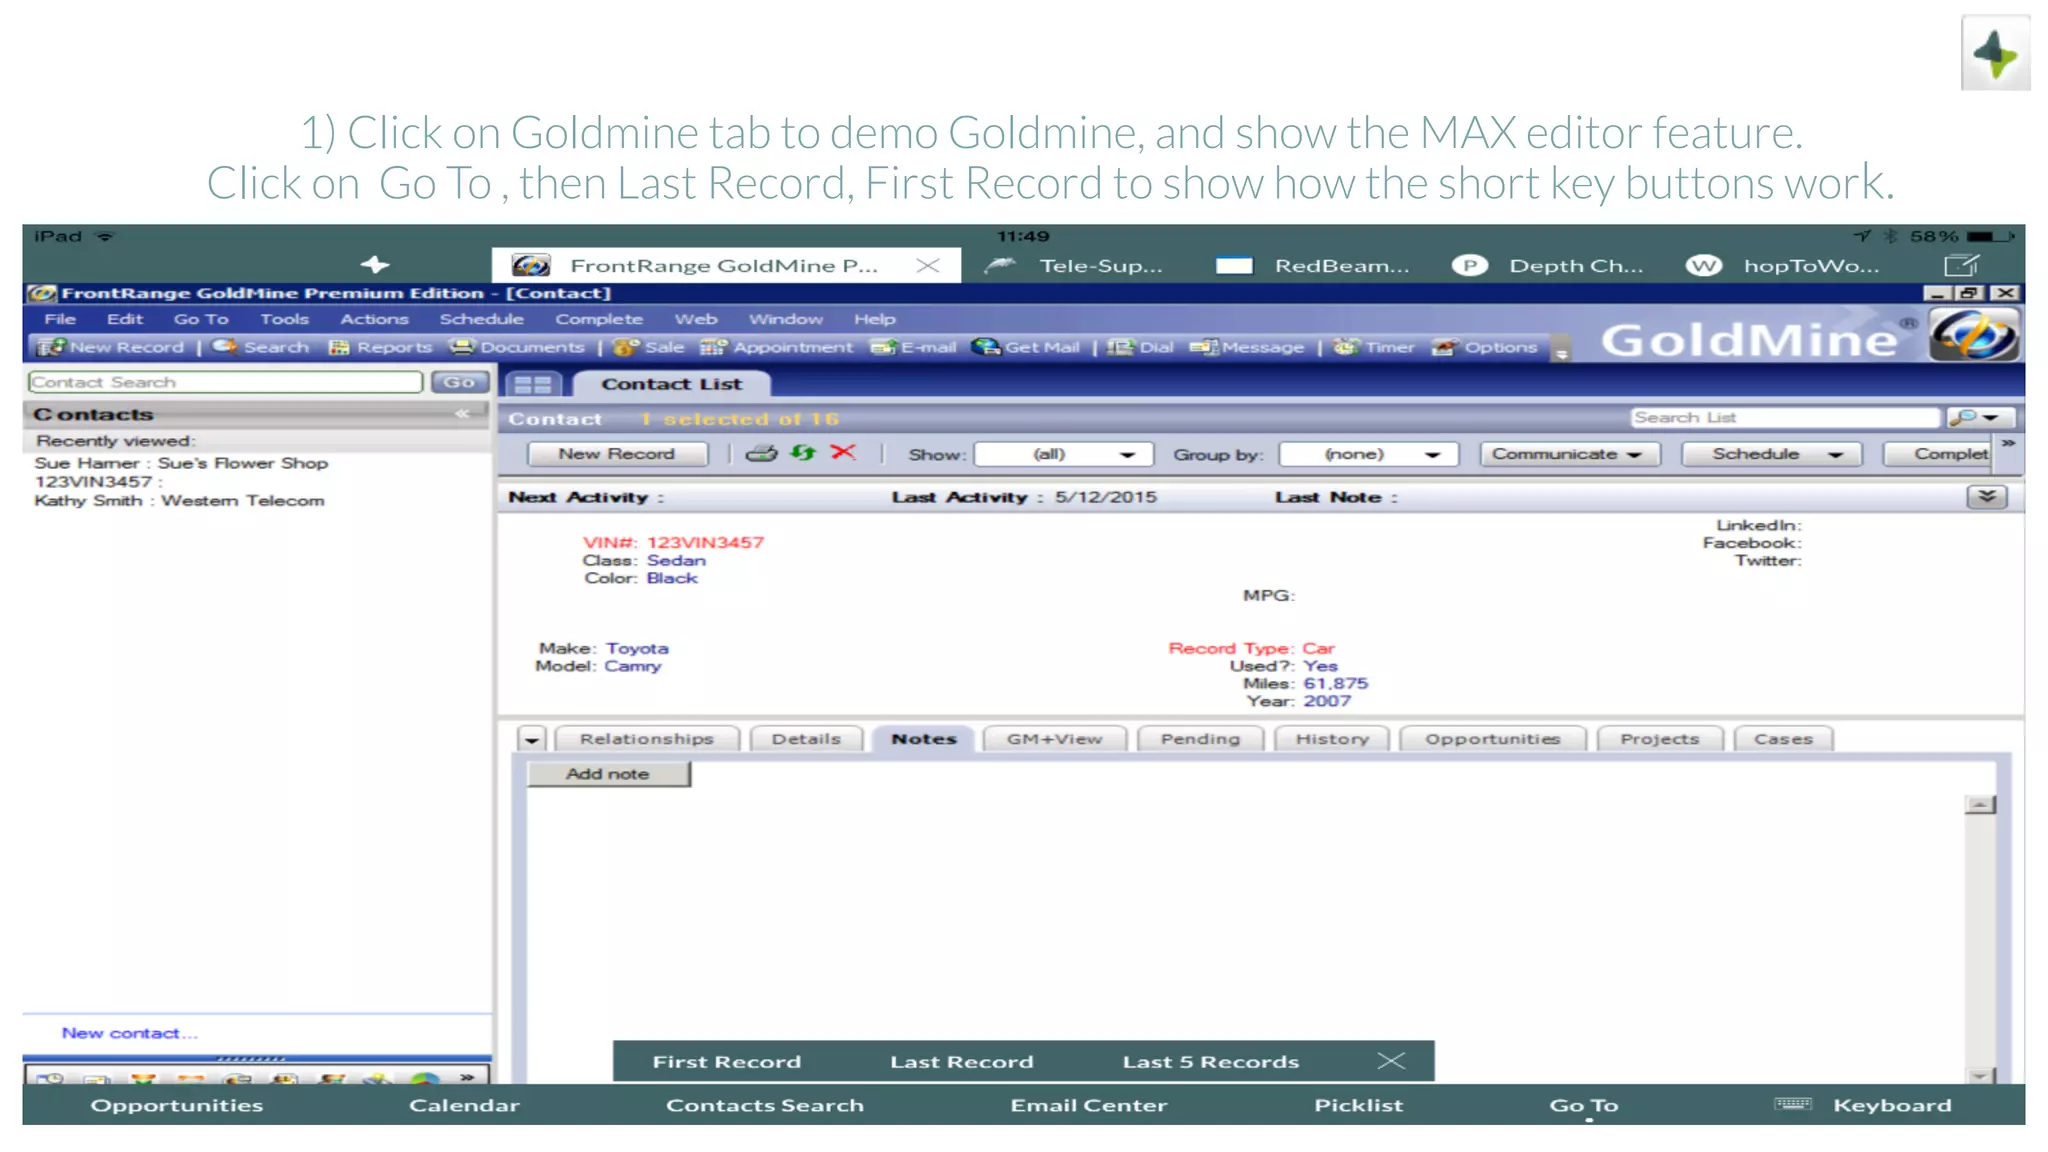The height and width of the screenshot is (1152, 2048).
Task: Open Documents from the toolbar
Action: (517, 347)
